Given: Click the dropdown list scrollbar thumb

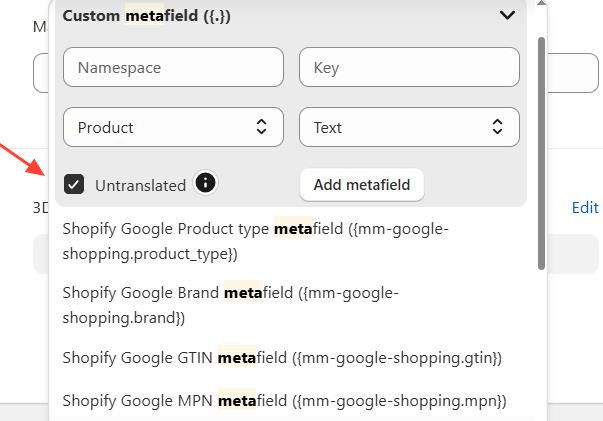Looking at the screenshot, I should pyautogui.click(x=541, y=154).
